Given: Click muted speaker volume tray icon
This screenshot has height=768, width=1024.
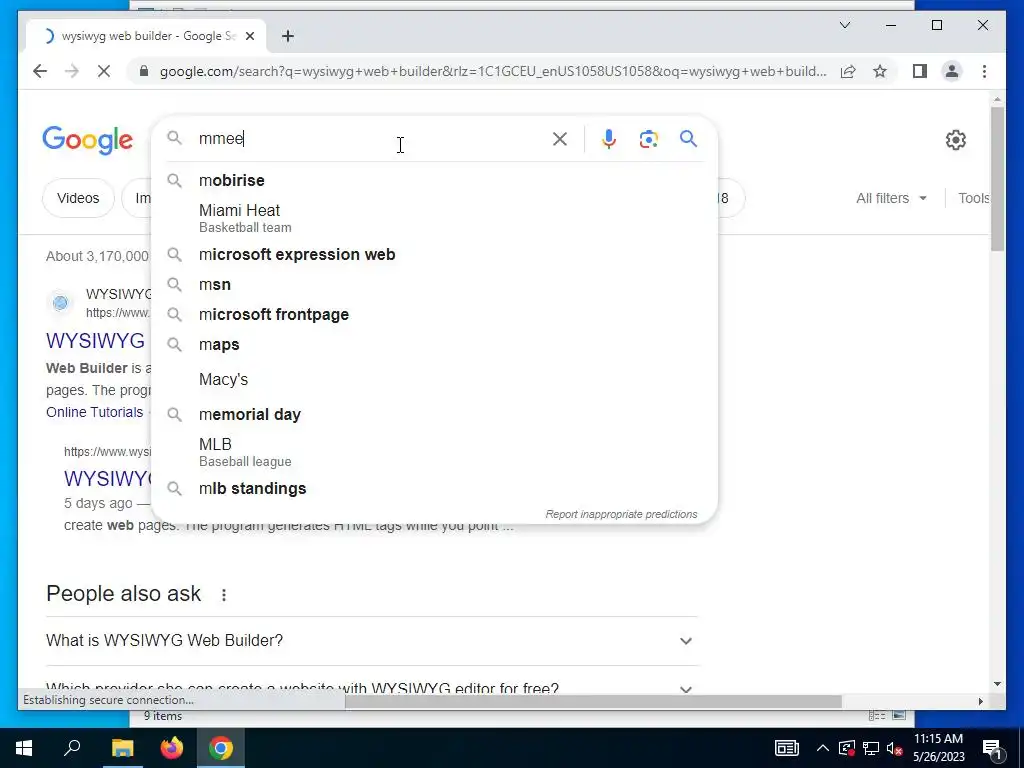Looking at the screenshot, I should (x=895, y=748).
